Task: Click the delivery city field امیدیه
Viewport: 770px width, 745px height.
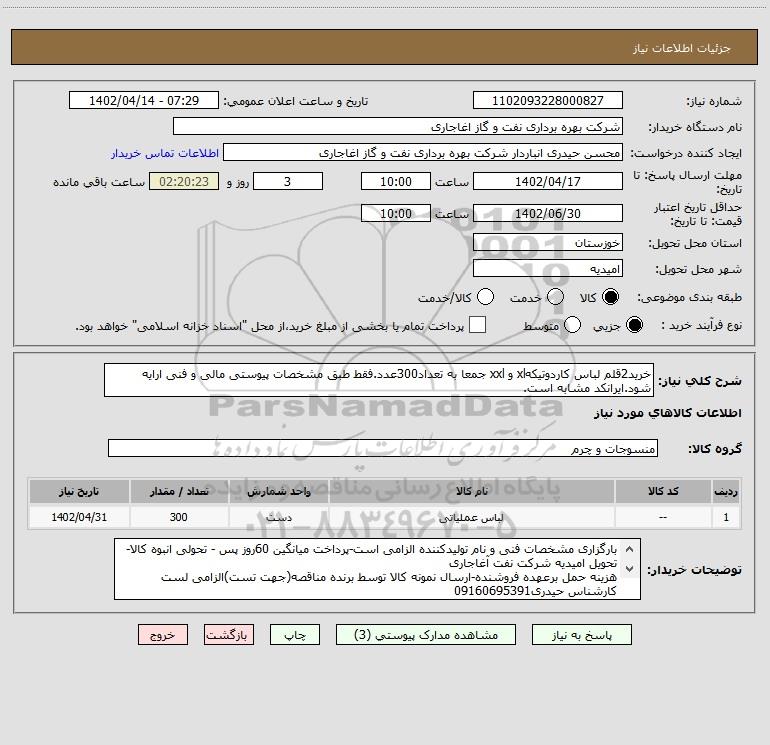Action: click(548, 269)
